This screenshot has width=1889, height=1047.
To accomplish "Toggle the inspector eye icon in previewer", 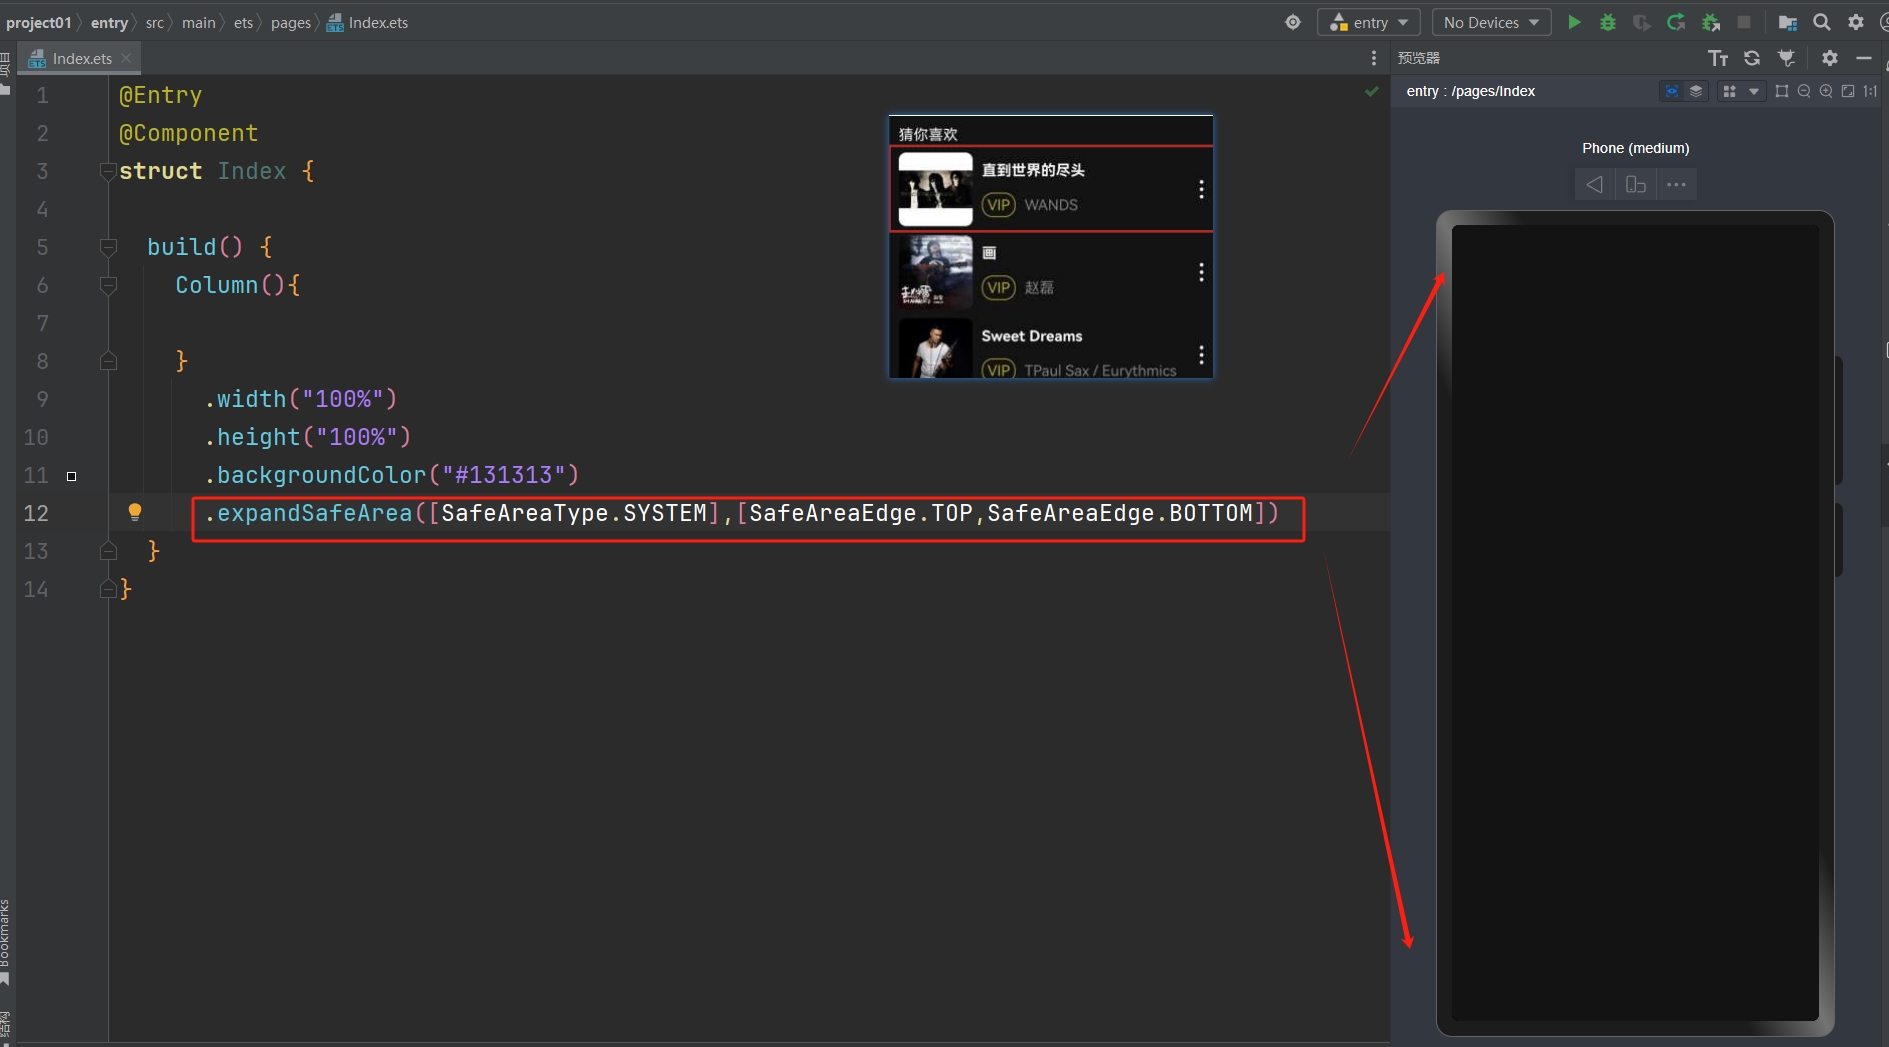I will click(x=1671, y=91).
